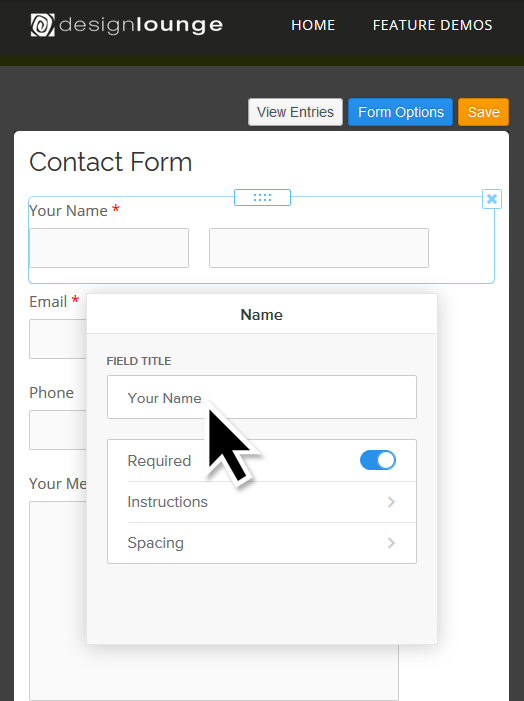The height and width of the screenshot is (701, 524).
Task: Open Form Options
Action: click(401, 112)
